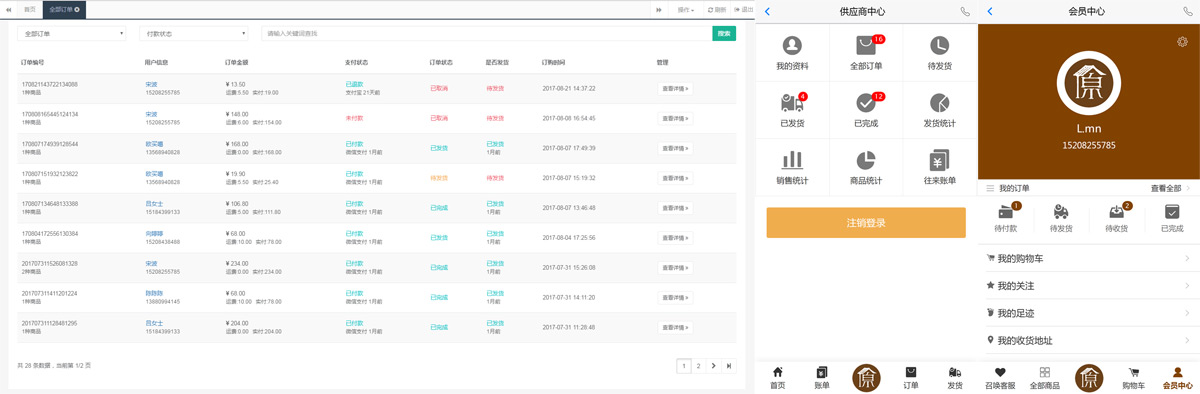Open 往来账单 yen icon

(939, 167)
